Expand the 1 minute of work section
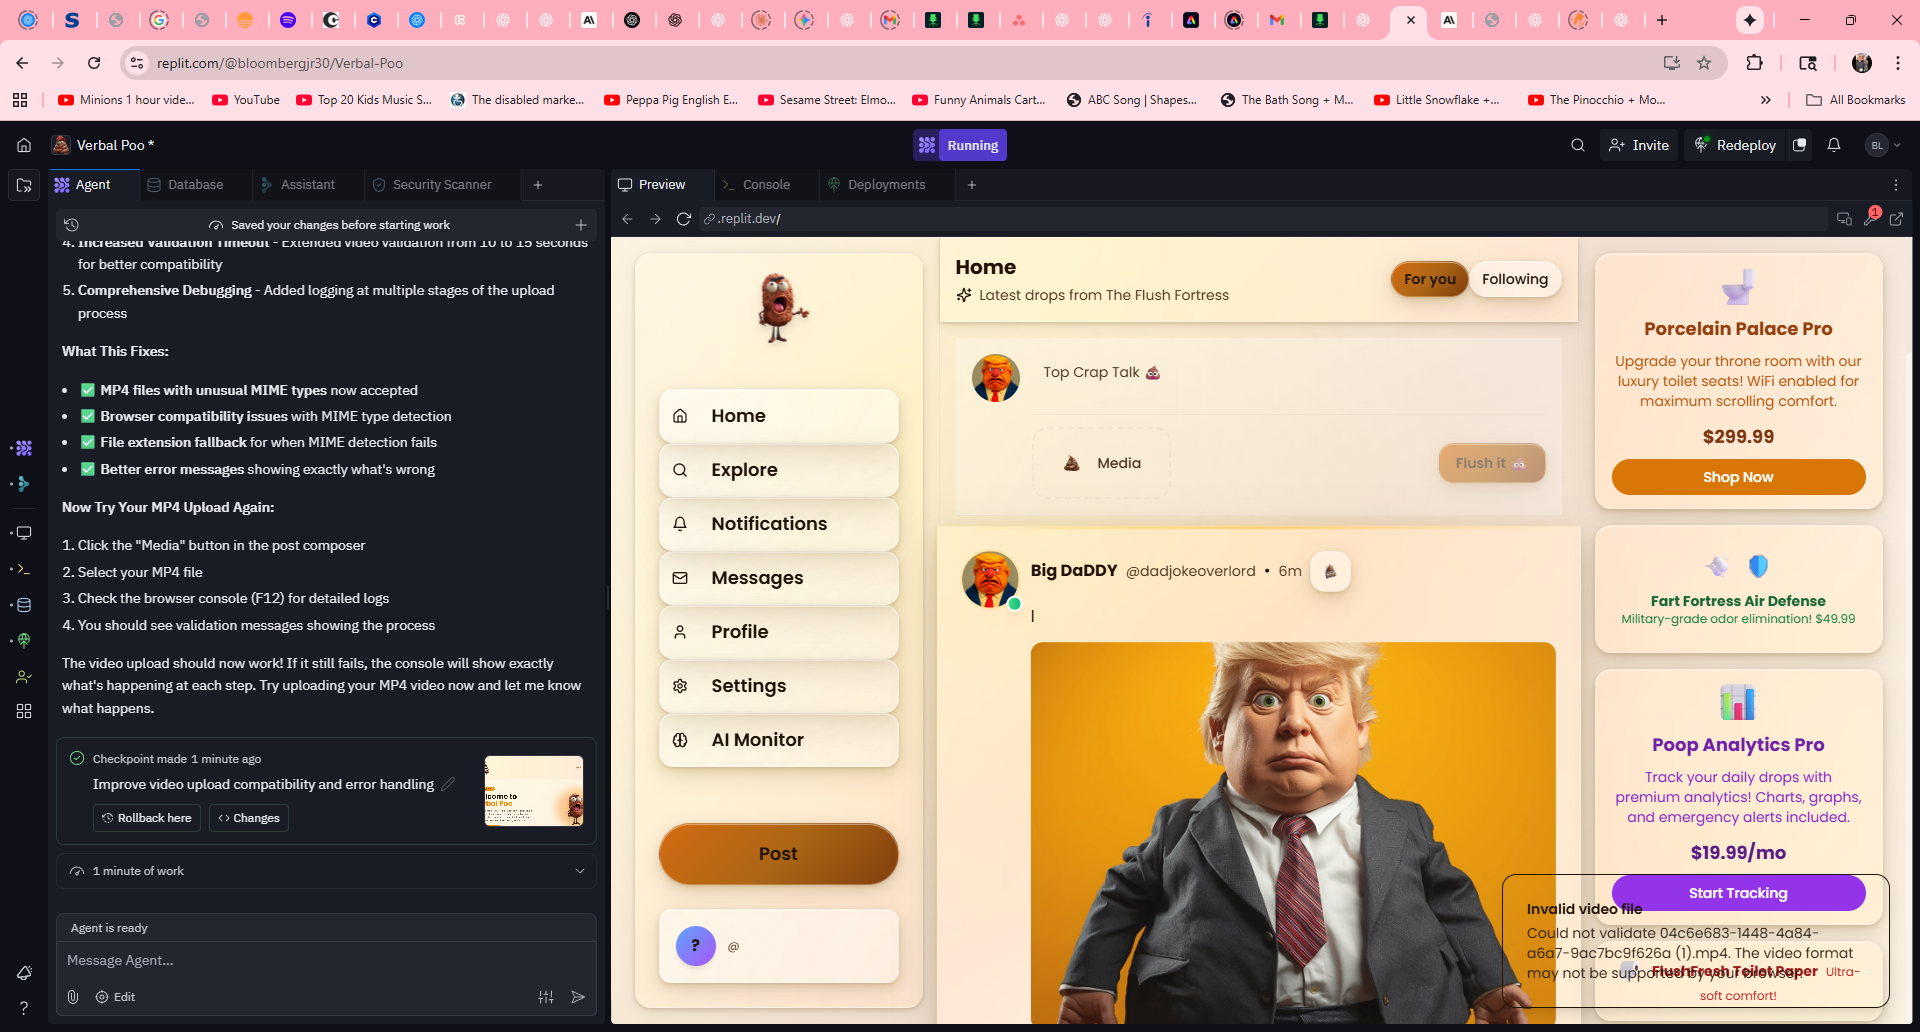1920x1032 pixels. [579, 871]
